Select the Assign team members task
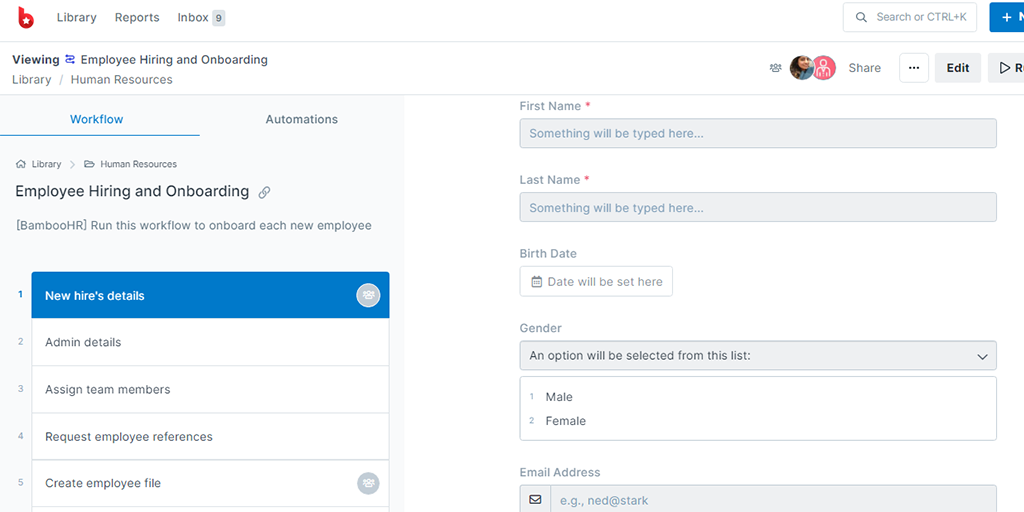 pyautogui.click(x=210, y=389)
